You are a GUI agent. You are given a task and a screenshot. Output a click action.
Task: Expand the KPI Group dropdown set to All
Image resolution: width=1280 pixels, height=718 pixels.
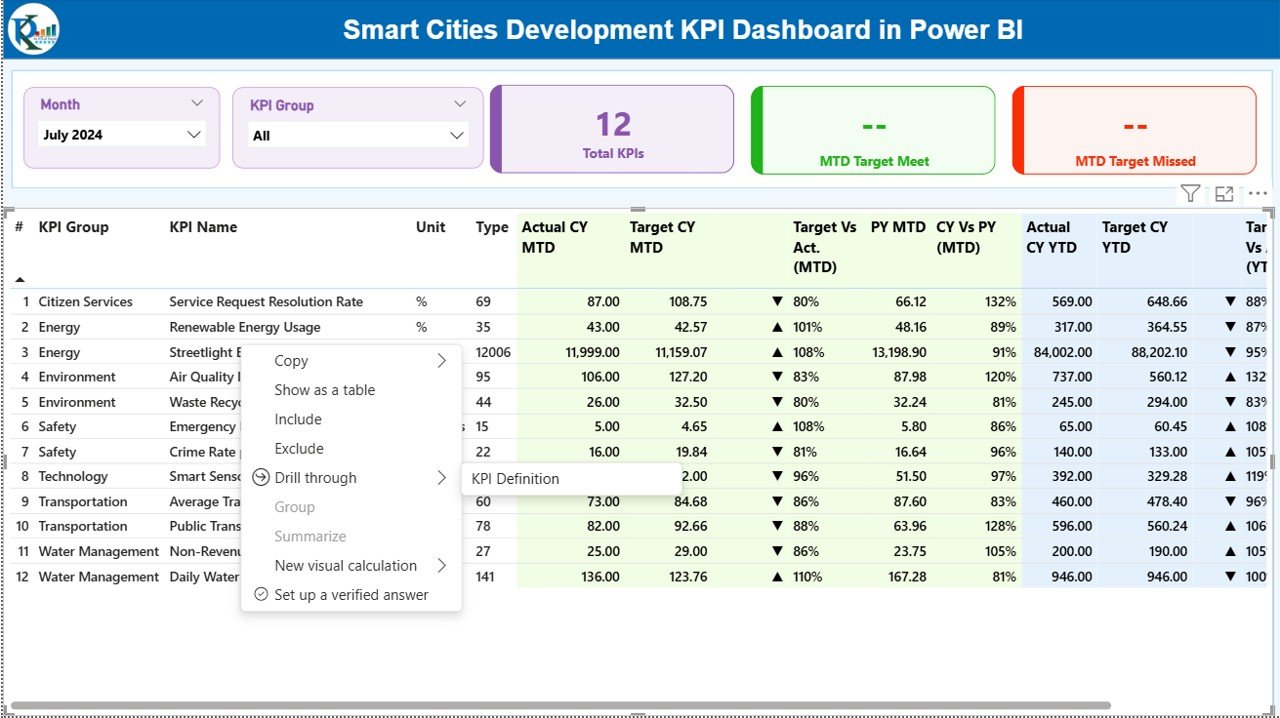coord(456,134)
